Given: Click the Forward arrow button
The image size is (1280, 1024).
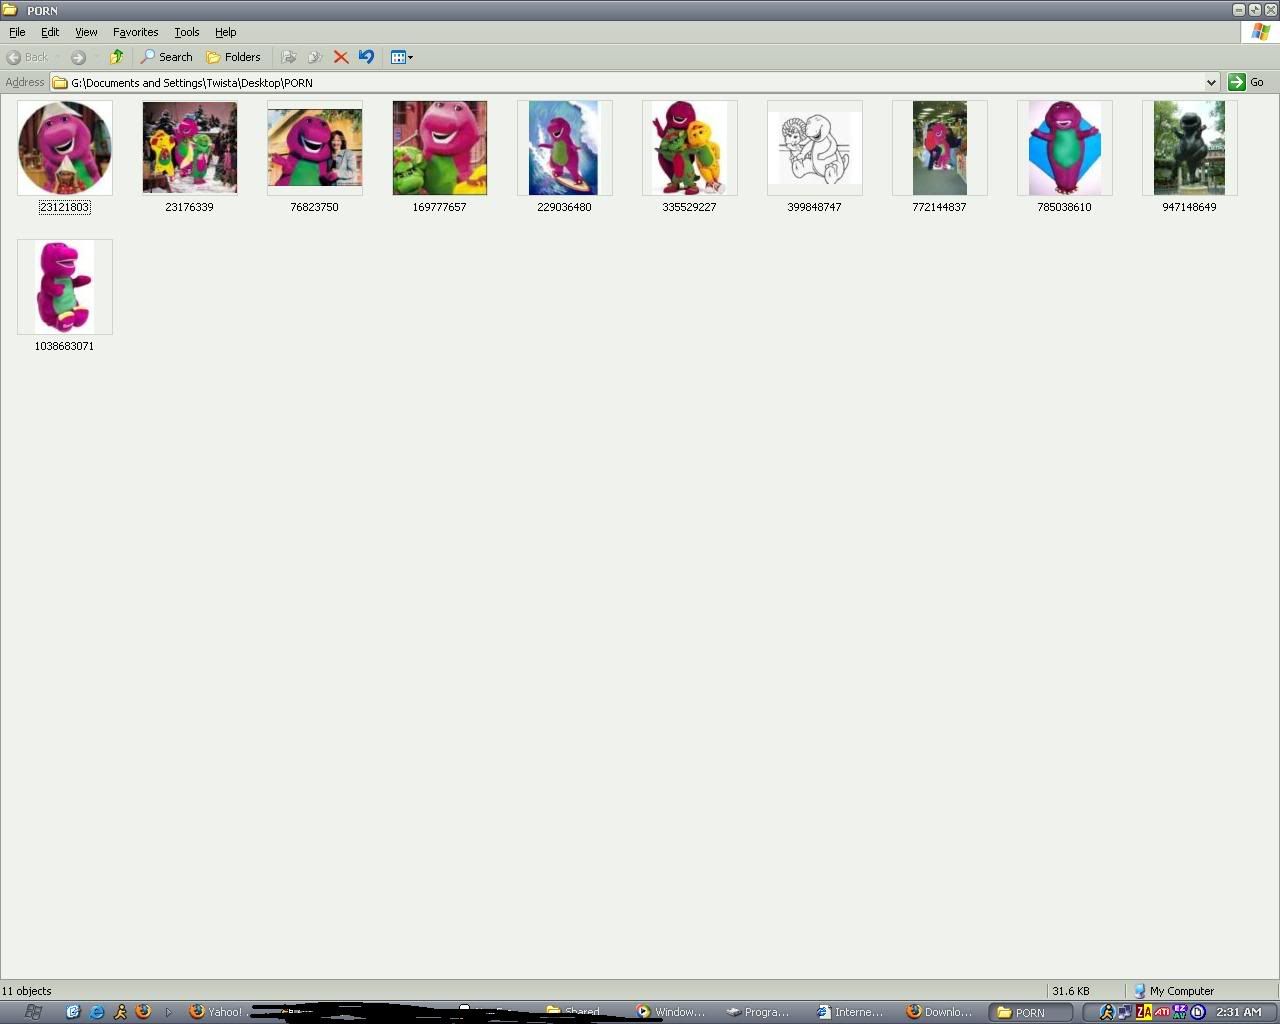Looking at the screenshot, I should [x=78, y=57].
